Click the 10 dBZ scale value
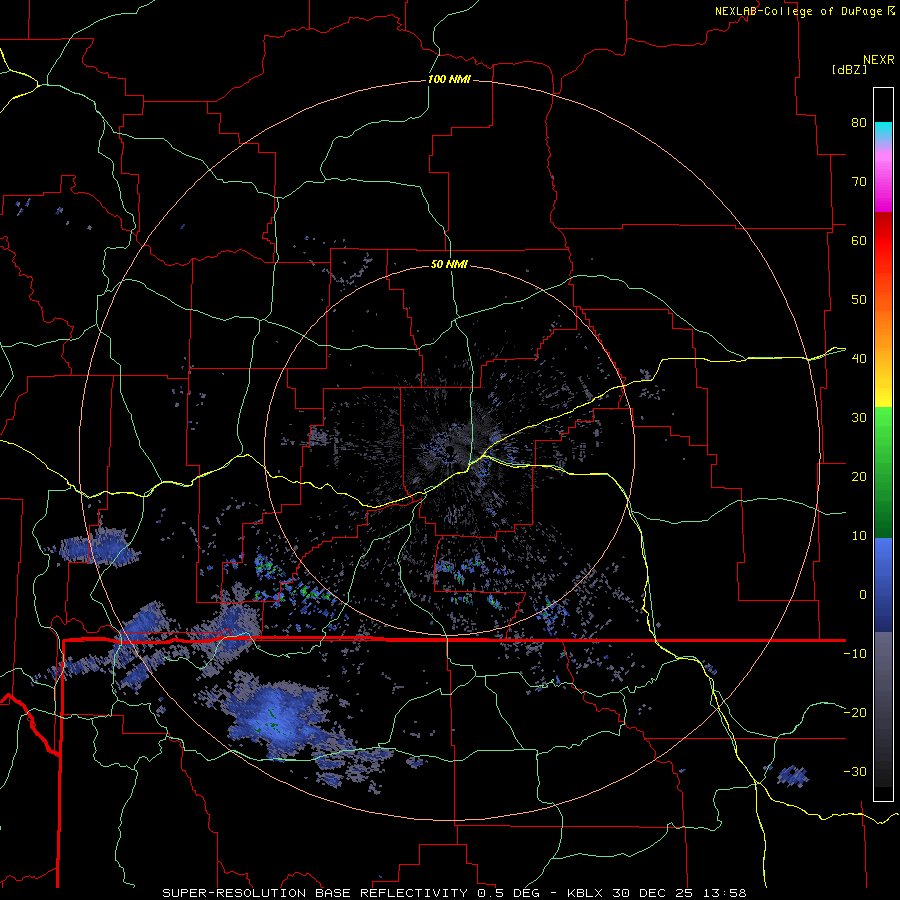Viewport: 900px width, 900px height. [x=859, y=536]
